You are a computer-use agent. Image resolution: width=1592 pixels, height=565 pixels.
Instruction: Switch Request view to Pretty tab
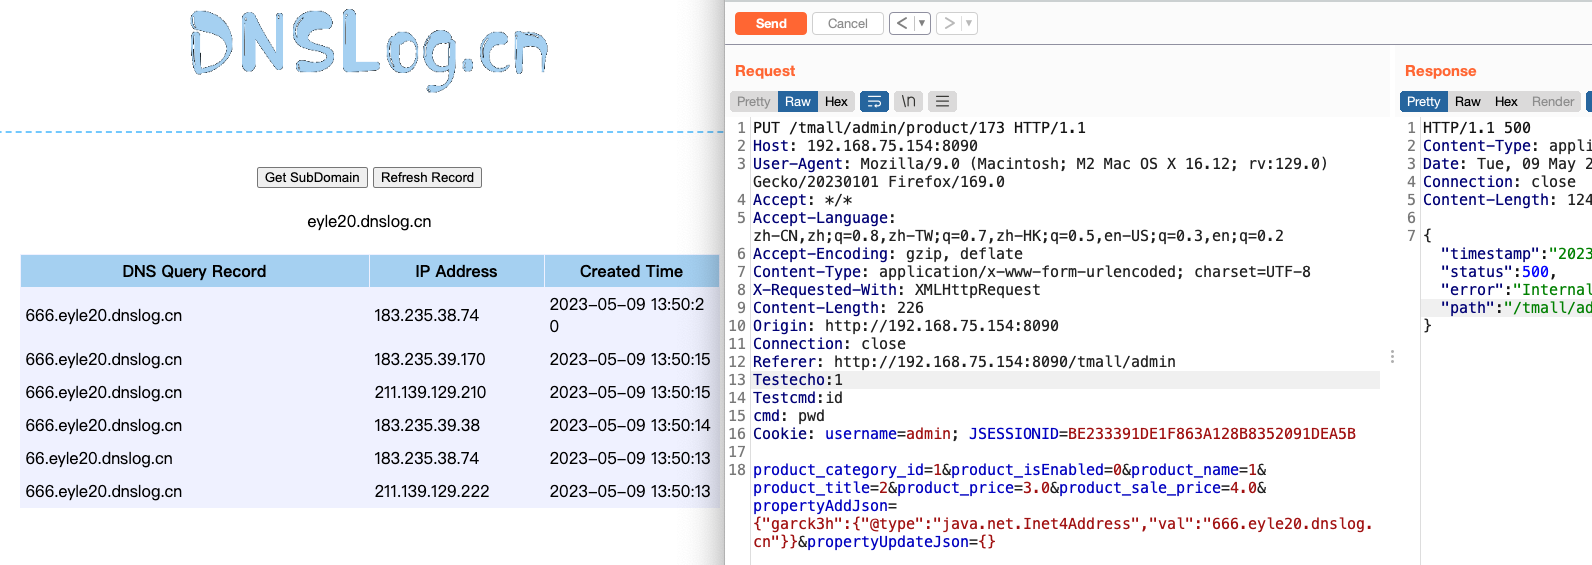click(x=754, y=101)
